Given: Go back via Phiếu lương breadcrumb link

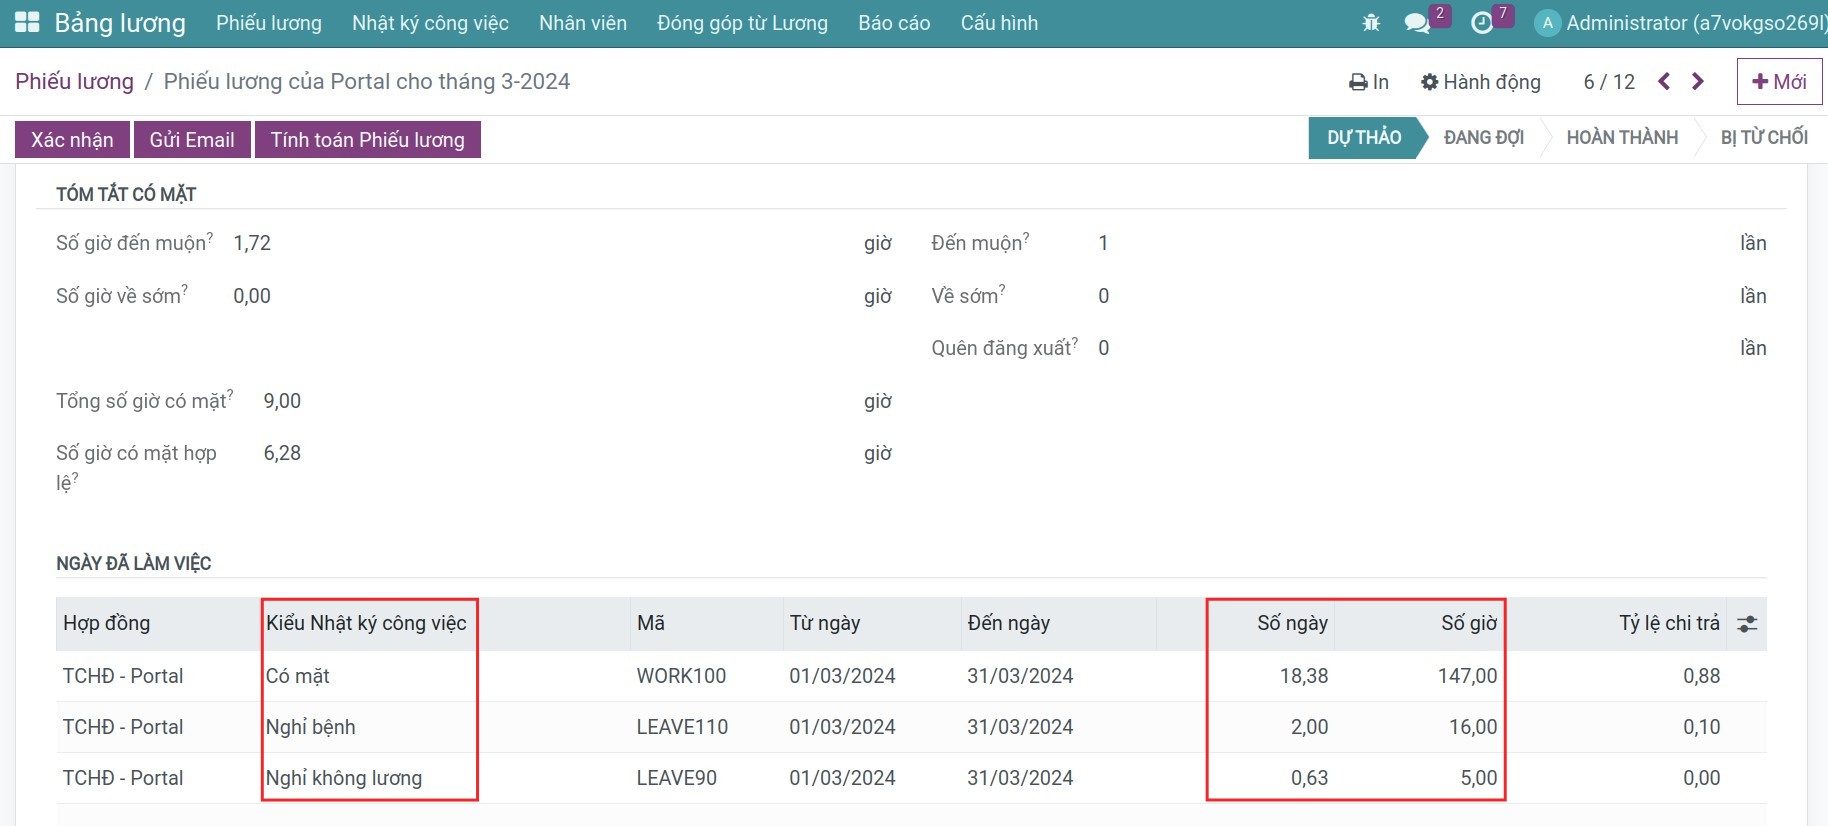Looking at the screenshot, I should tap(74, 82).
